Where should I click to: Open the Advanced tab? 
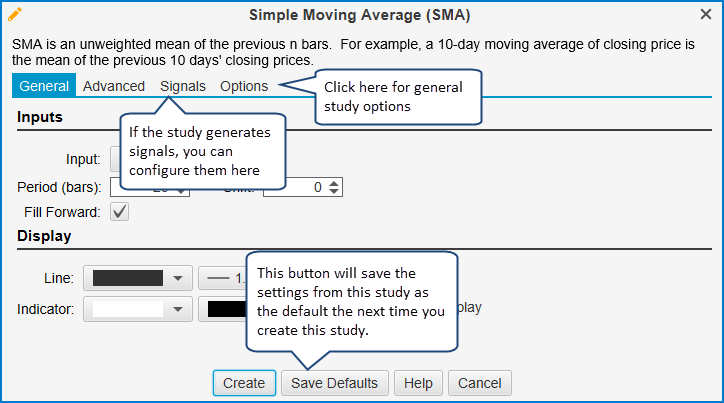[114, 86]
